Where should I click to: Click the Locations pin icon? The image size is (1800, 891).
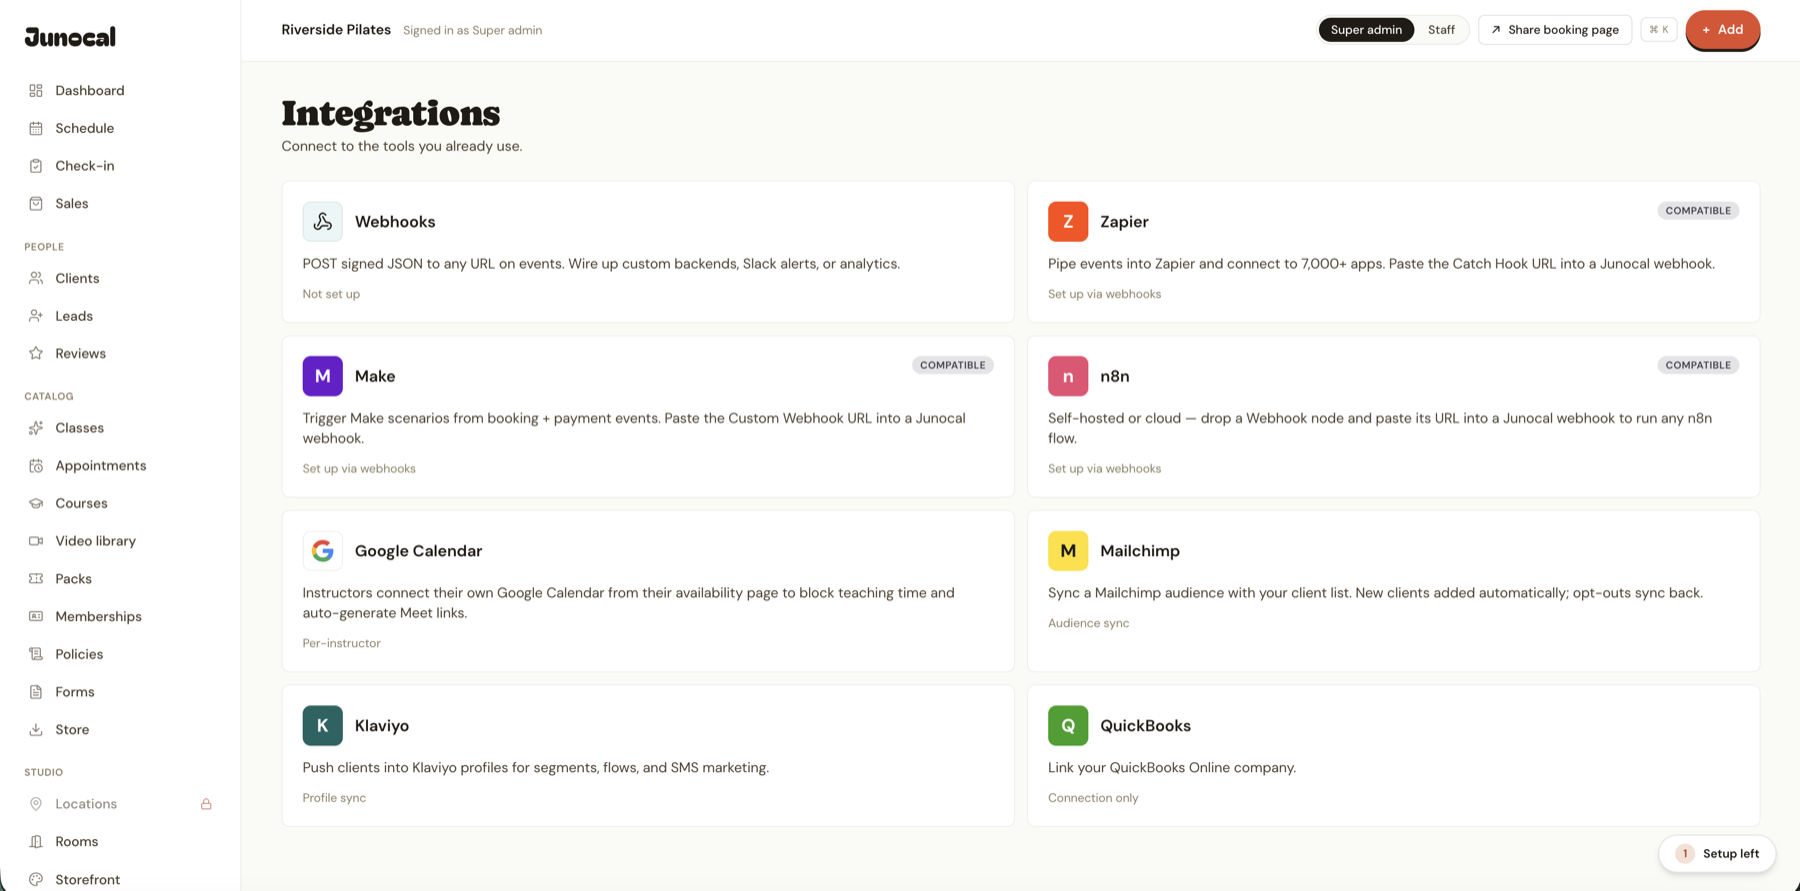click(36, 804)
